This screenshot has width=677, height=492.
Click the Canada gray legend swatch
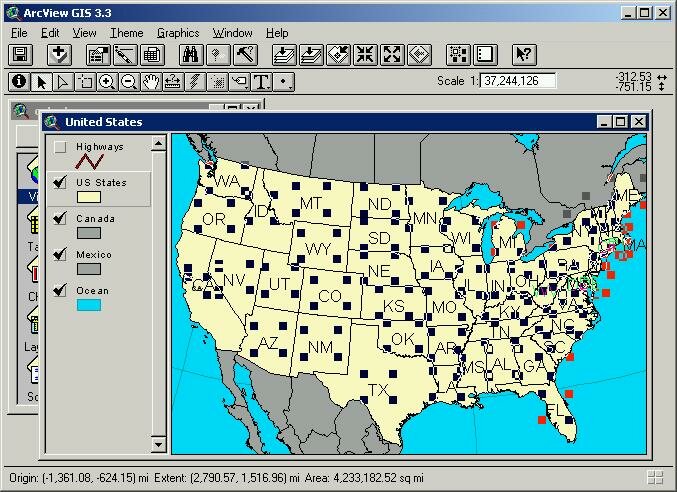point(89,233)
